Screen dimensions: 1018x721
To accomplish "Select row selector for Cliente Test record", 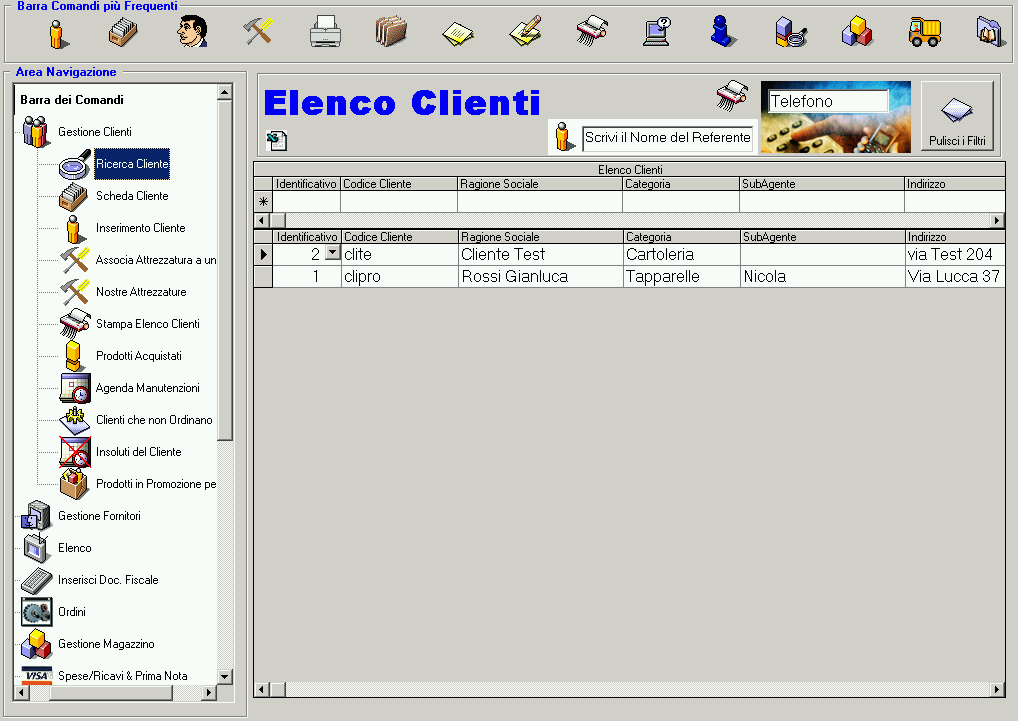I will pos(263,254).
